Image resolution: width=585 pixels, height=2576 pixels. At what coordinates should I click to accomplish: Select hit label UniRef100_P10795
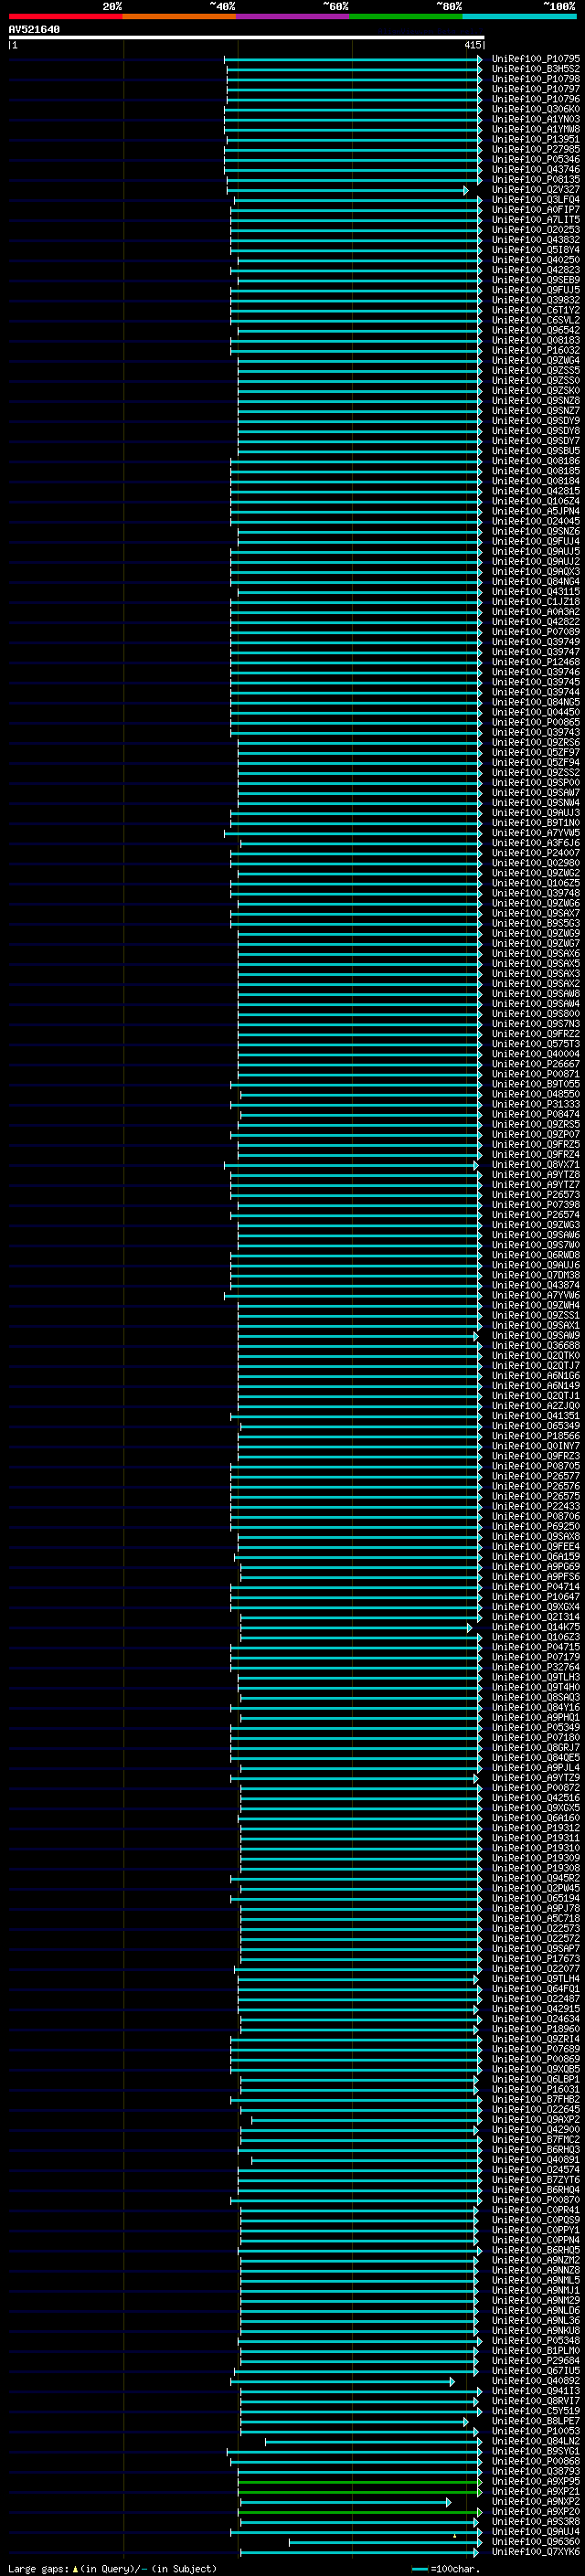[x=535, y=59]
